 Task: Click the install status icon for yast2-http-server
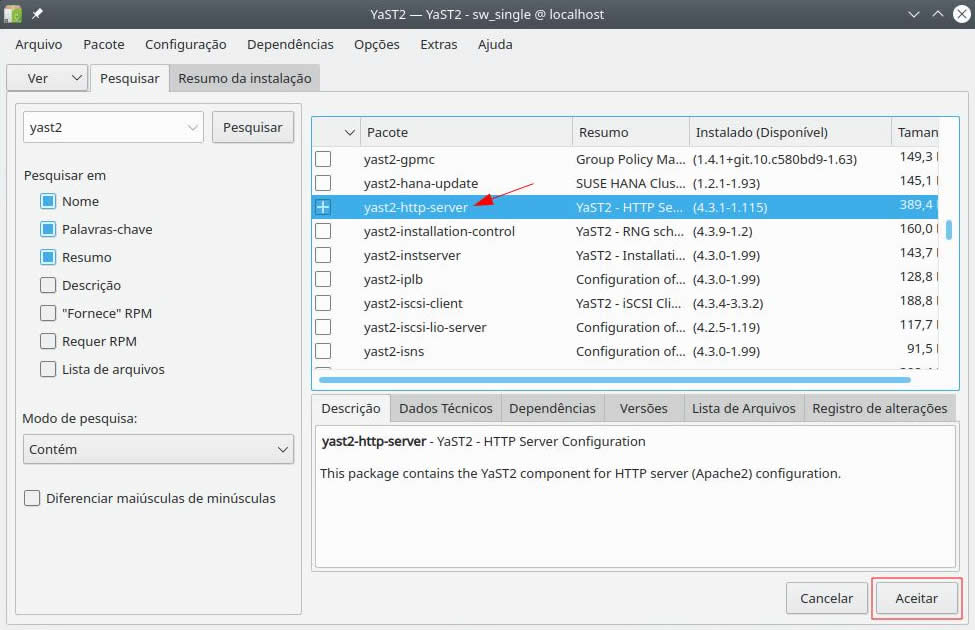click(x=323, y=207)
